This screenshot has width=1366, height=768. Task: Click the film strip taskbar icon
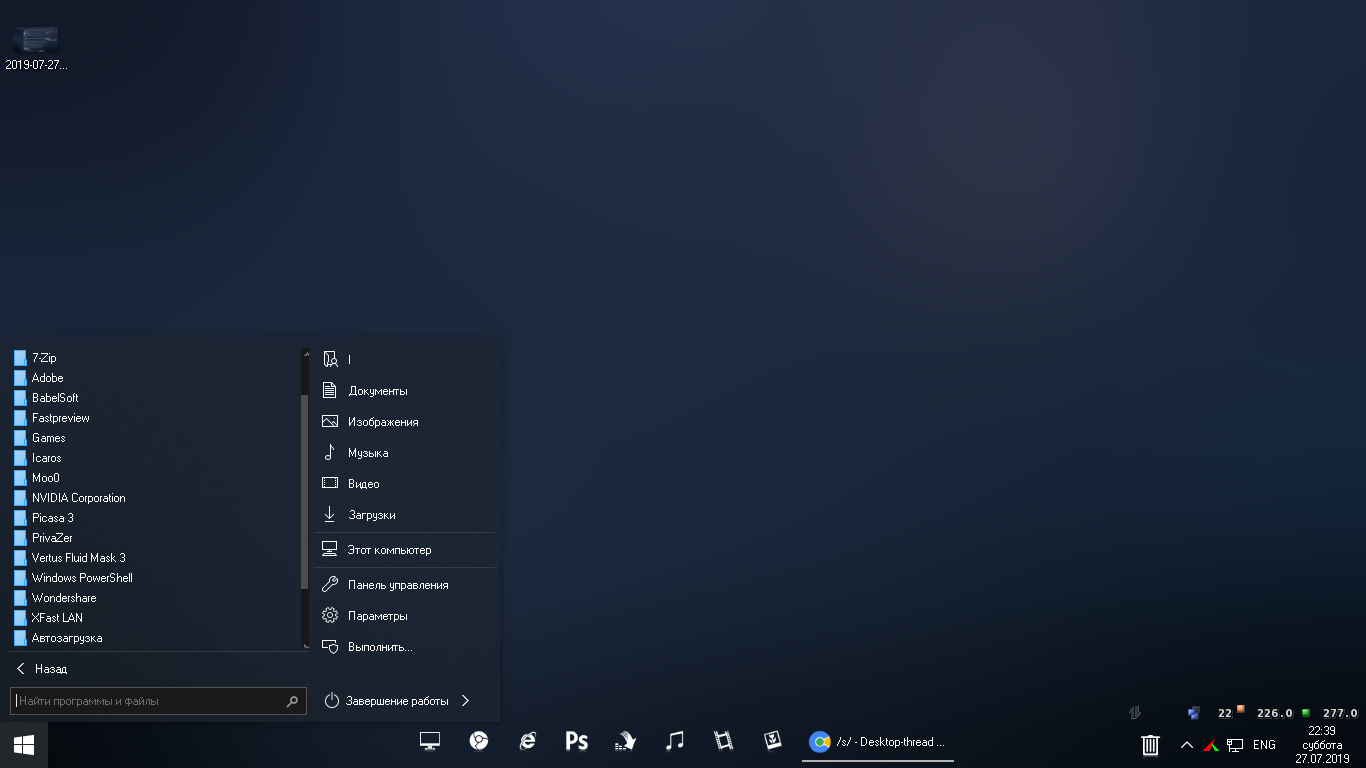pyautogui.click(x=724, y=741)
